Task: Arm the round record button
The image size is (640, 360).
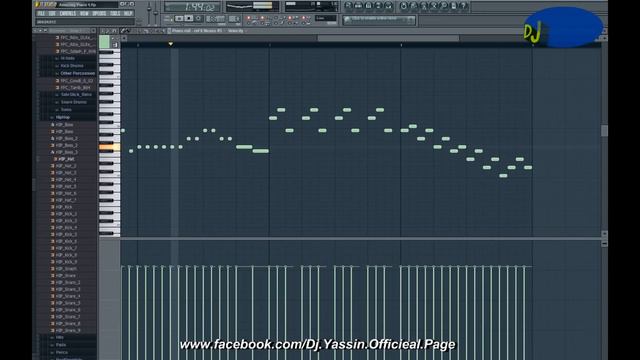Action: (198, 19)
